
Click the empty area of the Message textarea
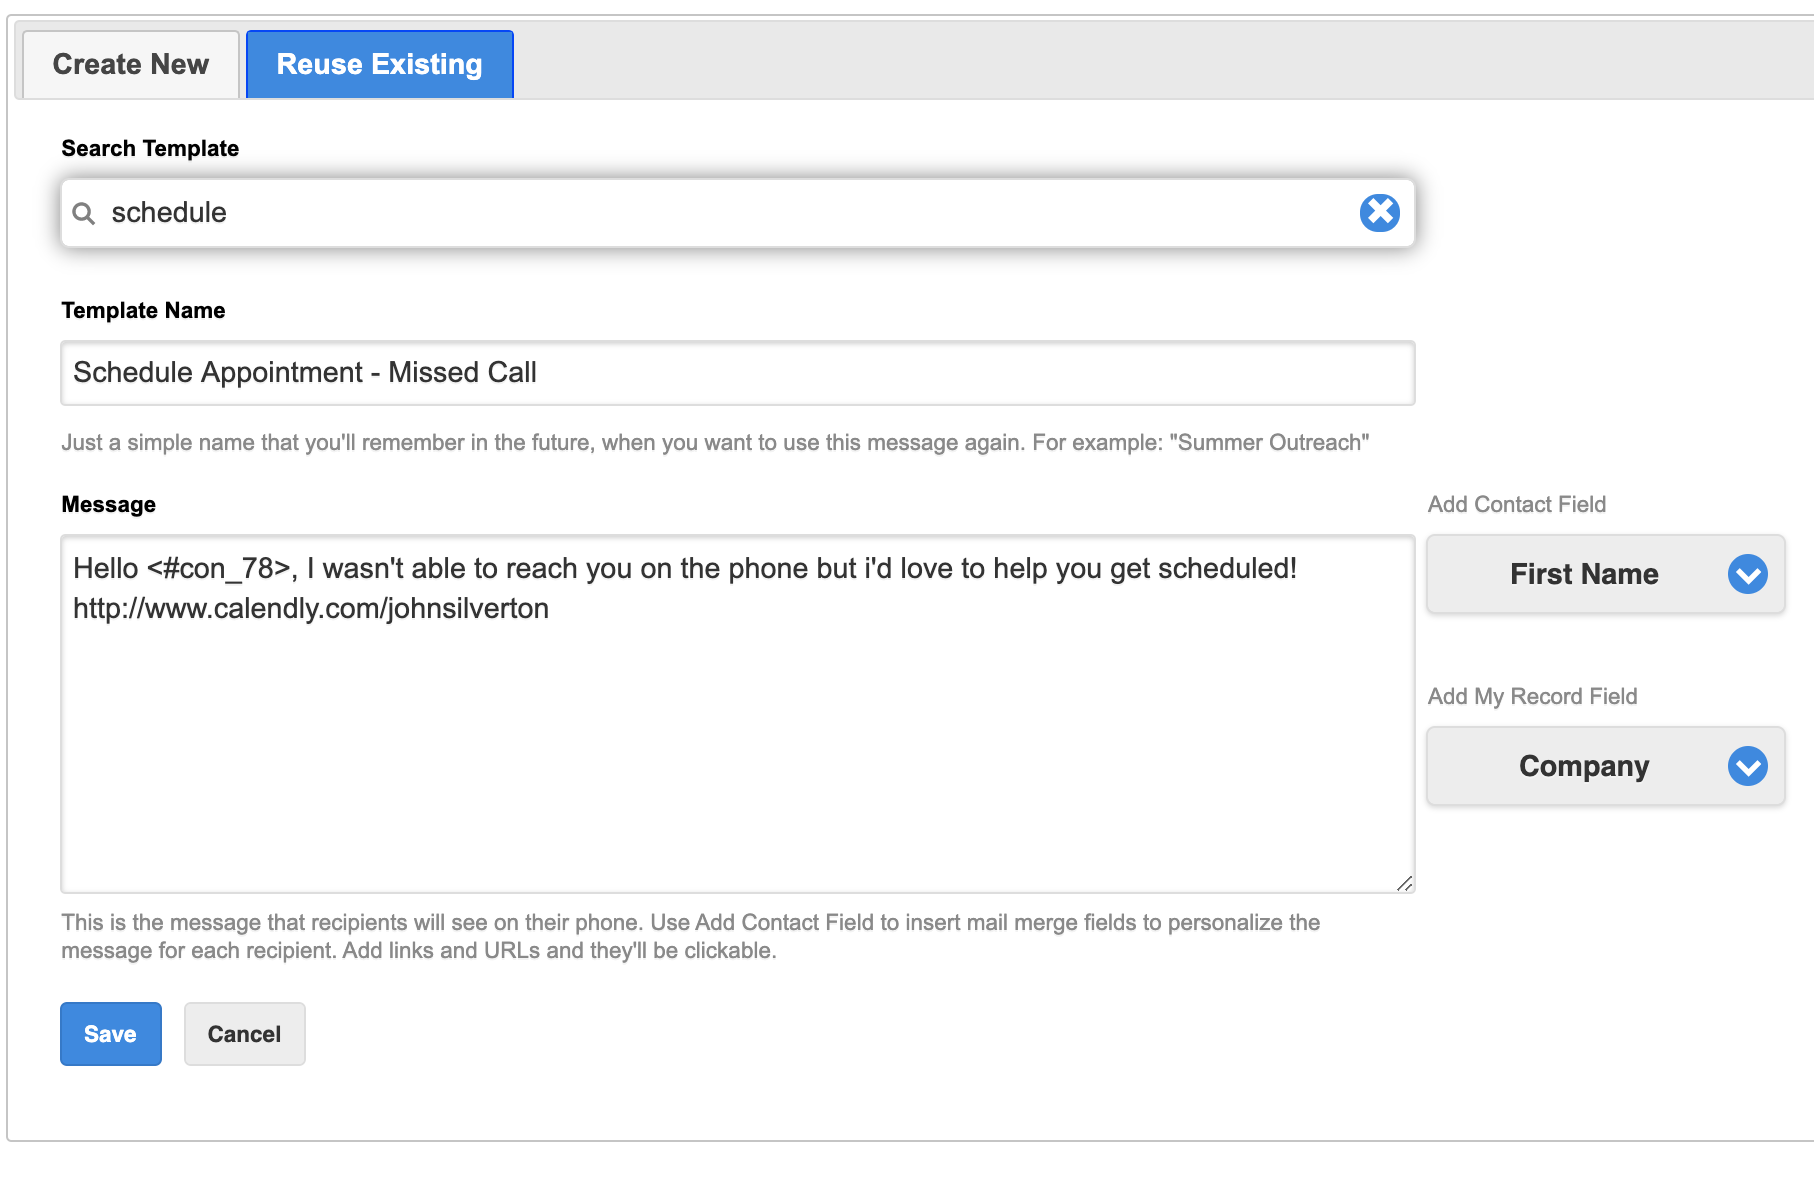pyautogui.click(x=737, y=760)
